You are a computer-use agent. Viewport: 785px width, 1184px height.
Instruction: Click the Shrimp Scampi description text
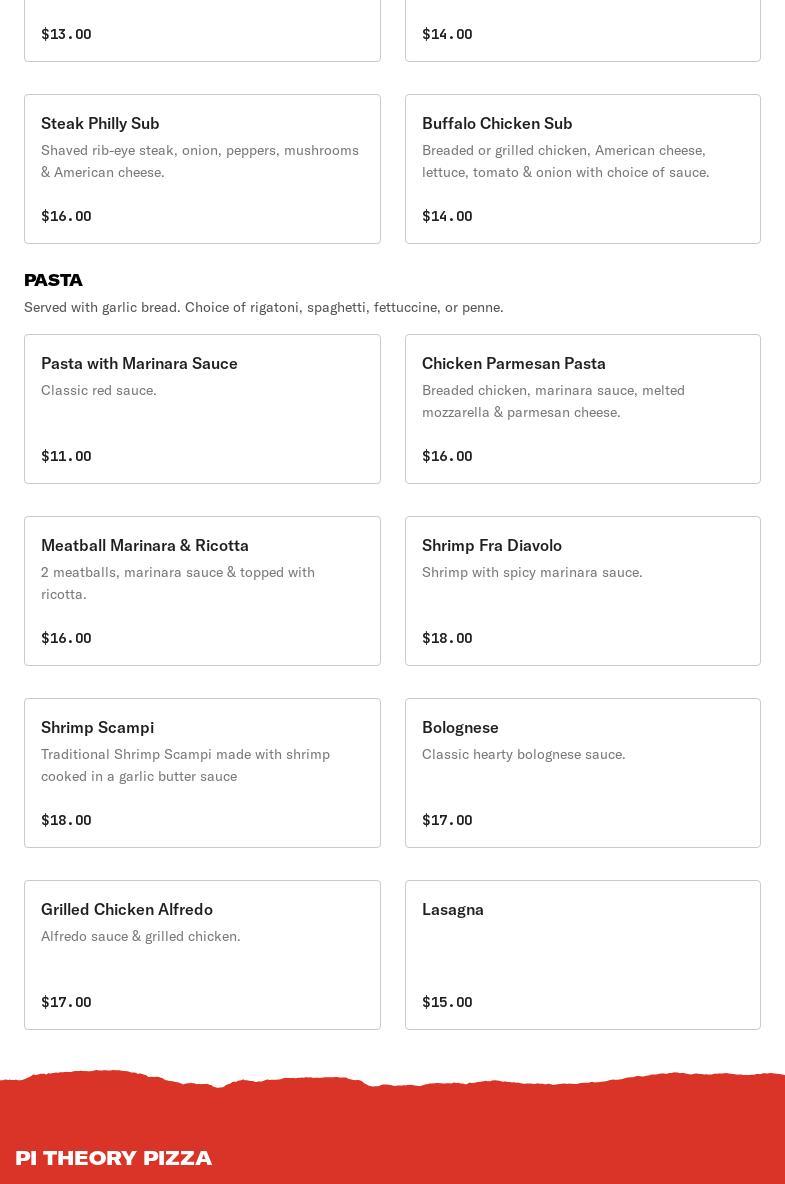(185, 765)
